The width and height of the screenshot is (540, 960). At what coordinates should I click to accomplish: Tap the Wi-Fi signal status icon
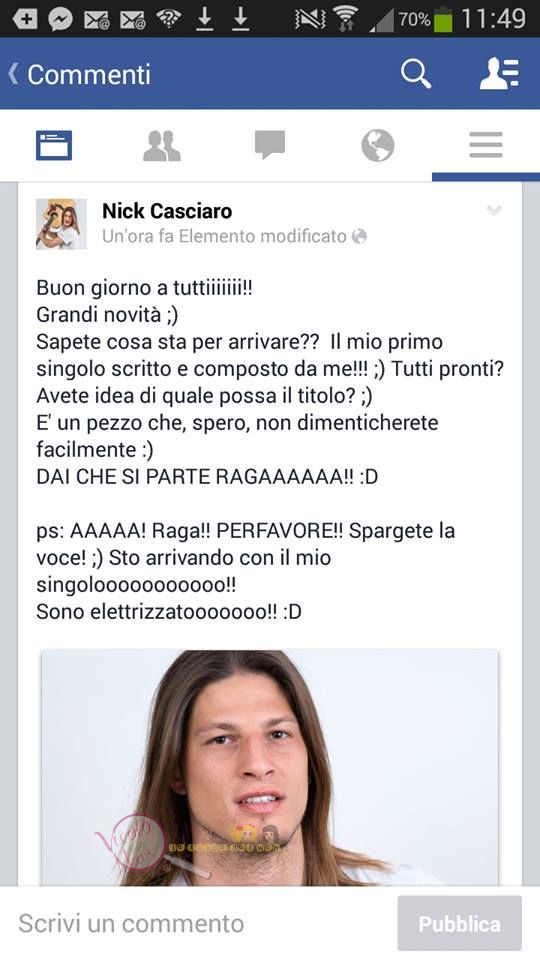pyautogui.click(x=346, y=19)
